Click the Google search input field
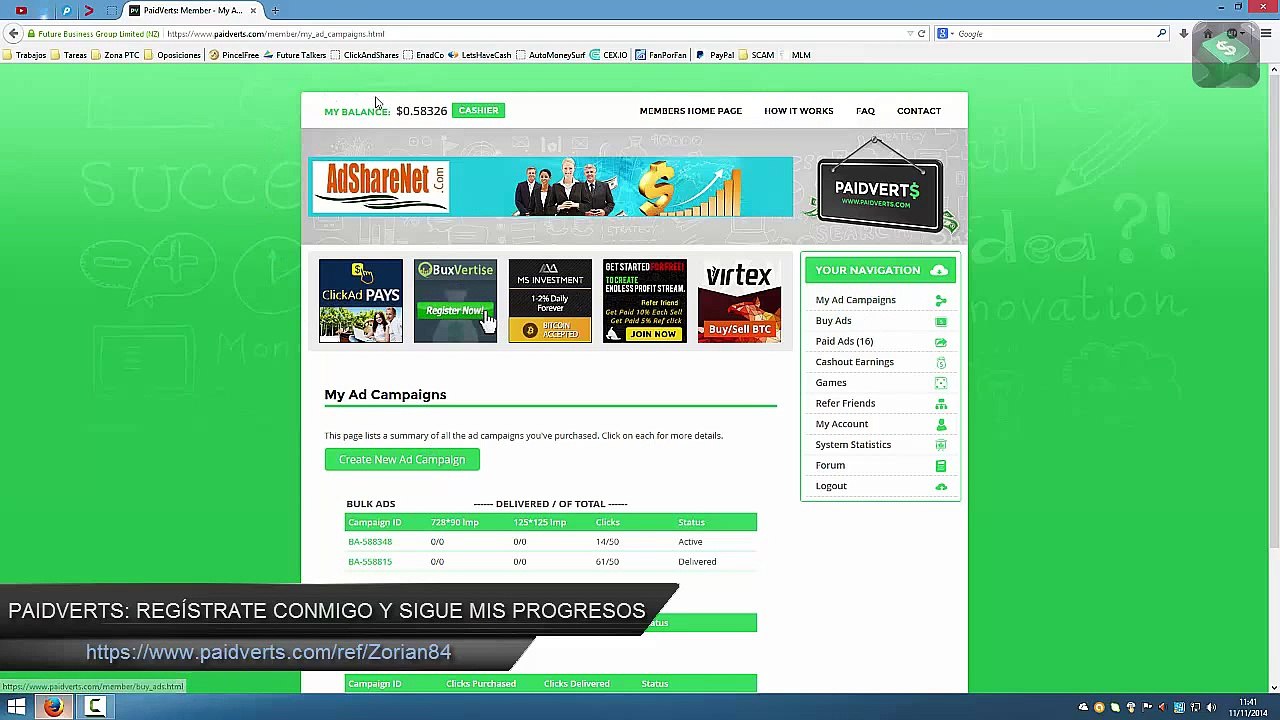Image resolution: width=1280 pixels, height=720 pixels. coord(1054,34)
